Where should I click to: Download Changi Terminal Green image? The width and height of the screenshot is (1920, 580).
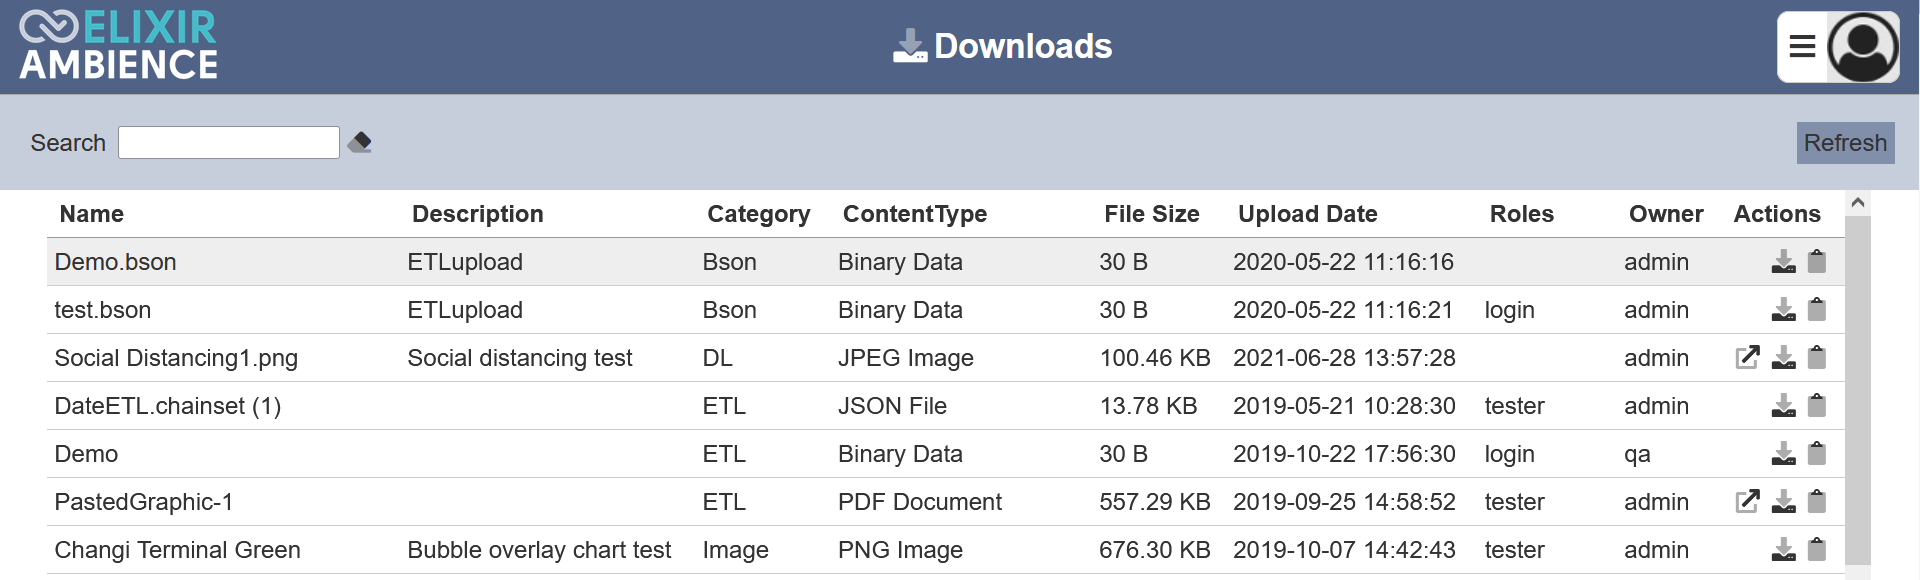coord(1783,550)
